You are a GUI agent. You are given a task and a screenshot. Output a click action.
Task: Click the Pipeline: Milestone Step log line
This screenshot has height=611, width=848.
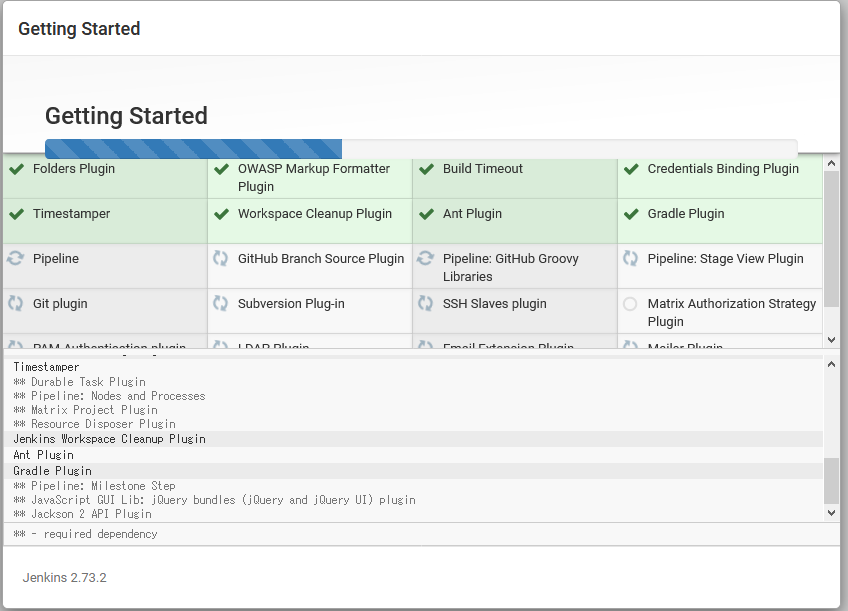[x=94, y=486]
